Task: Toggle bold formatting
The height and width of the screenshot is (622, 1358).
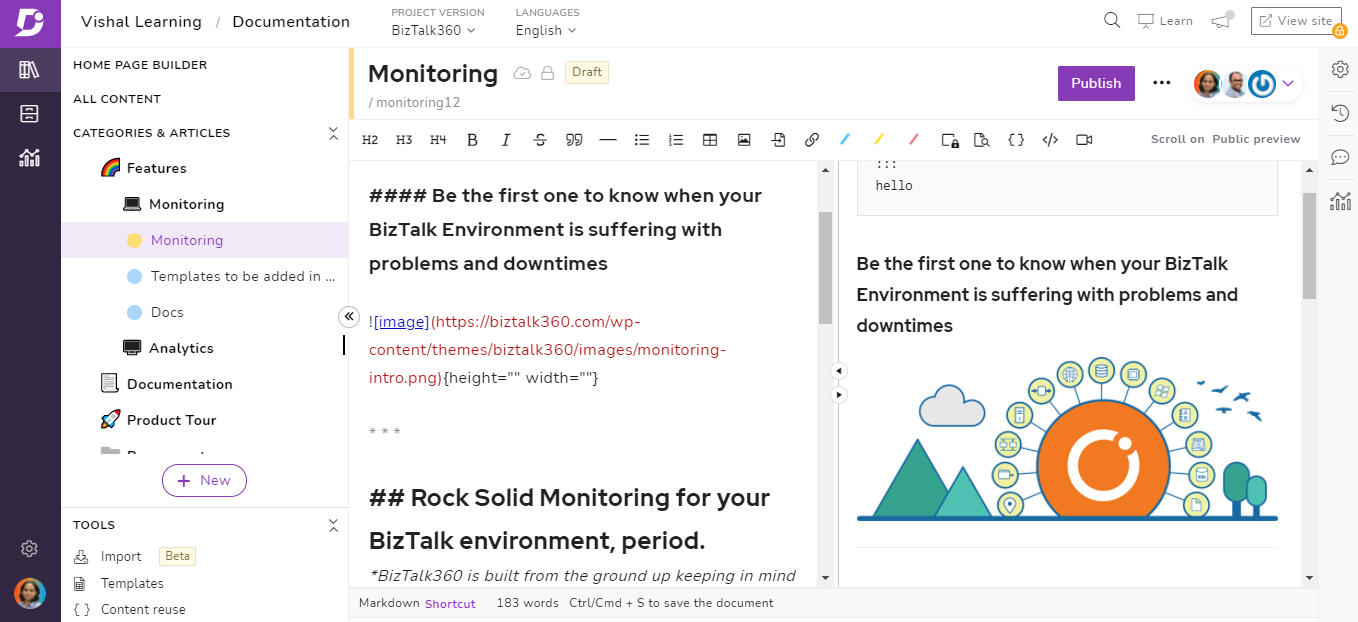Action: click(x=472, y=140)
